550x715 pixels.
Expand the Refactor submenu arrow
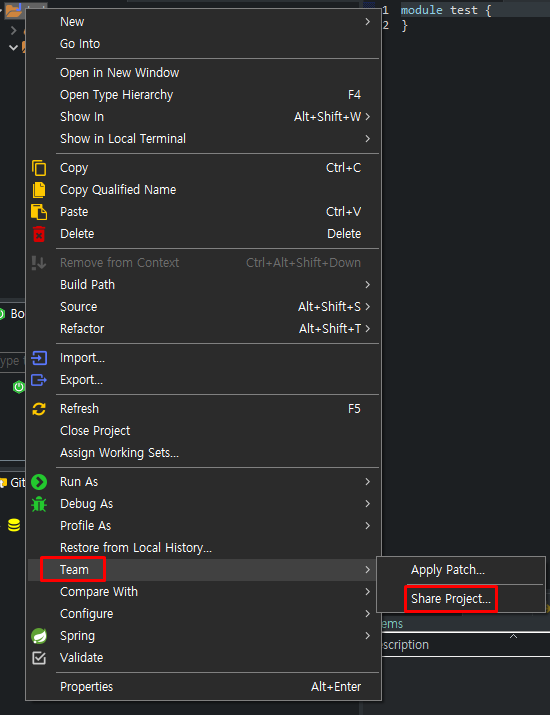pos(368,328)
